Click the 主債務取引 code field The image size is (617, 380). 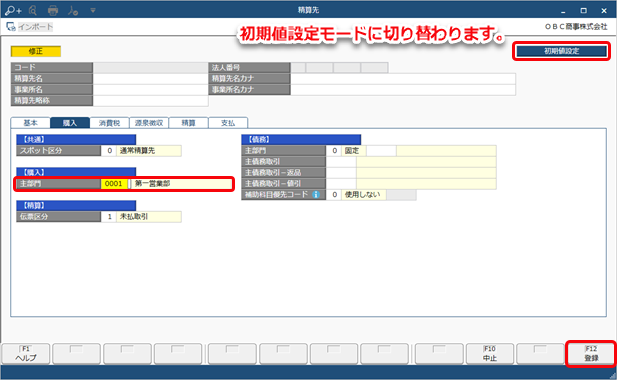pyautogui.click(x=341, y=162)
